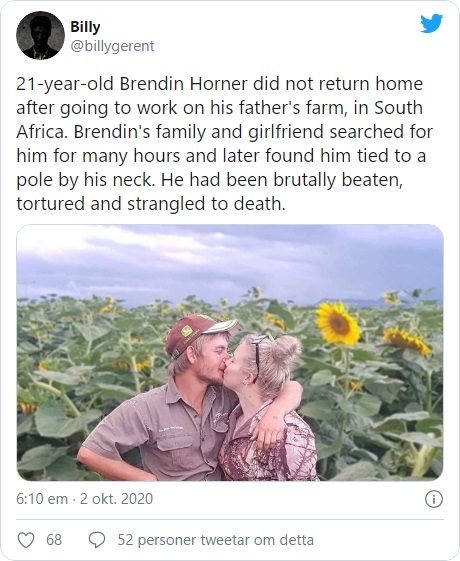Visit the @billygerent handle
Viewport: 460px width, 561px height.
112,46
